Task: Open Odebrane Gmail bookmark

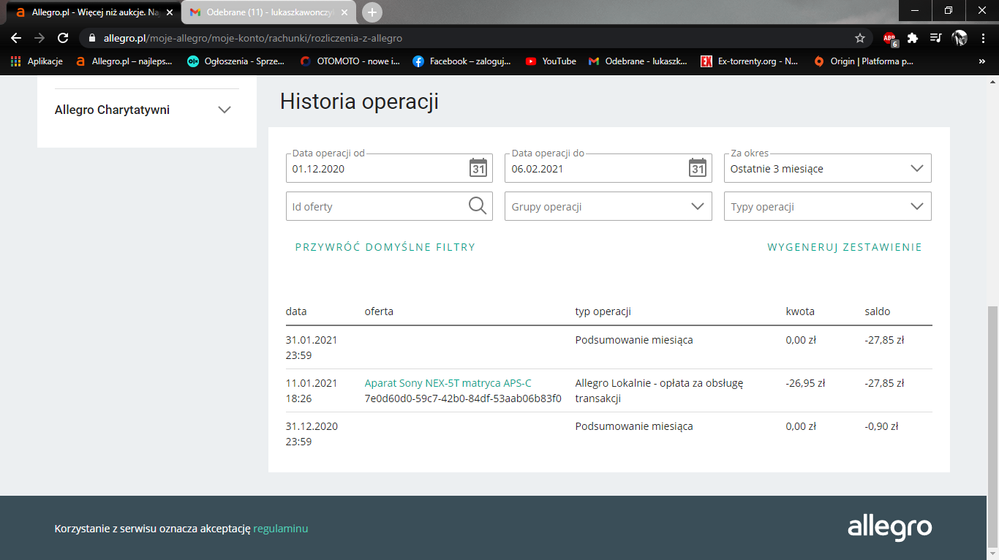Action: [x=638, y=61]
